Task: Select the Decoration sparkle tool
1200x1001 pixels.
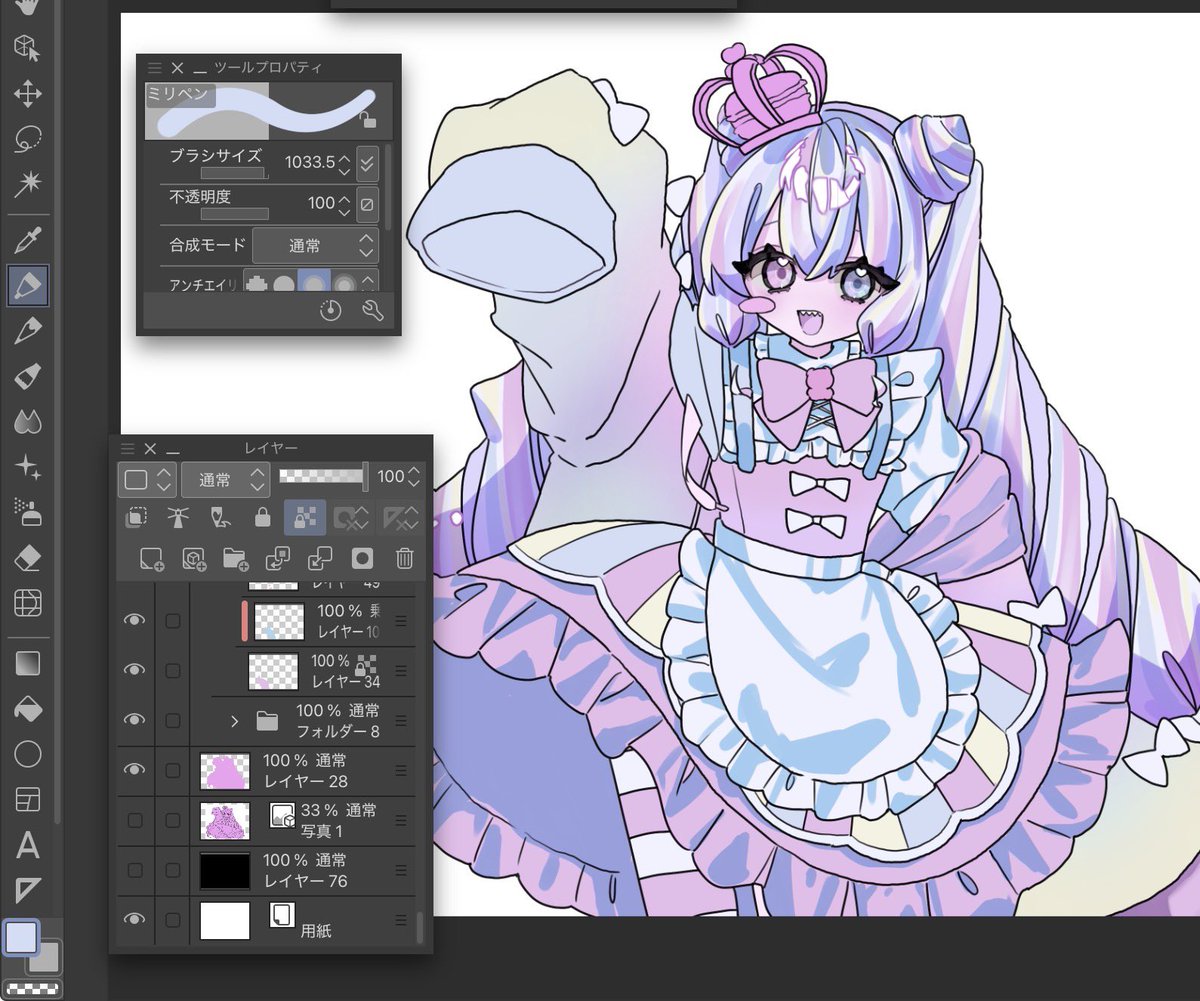Action: [27, 467]
